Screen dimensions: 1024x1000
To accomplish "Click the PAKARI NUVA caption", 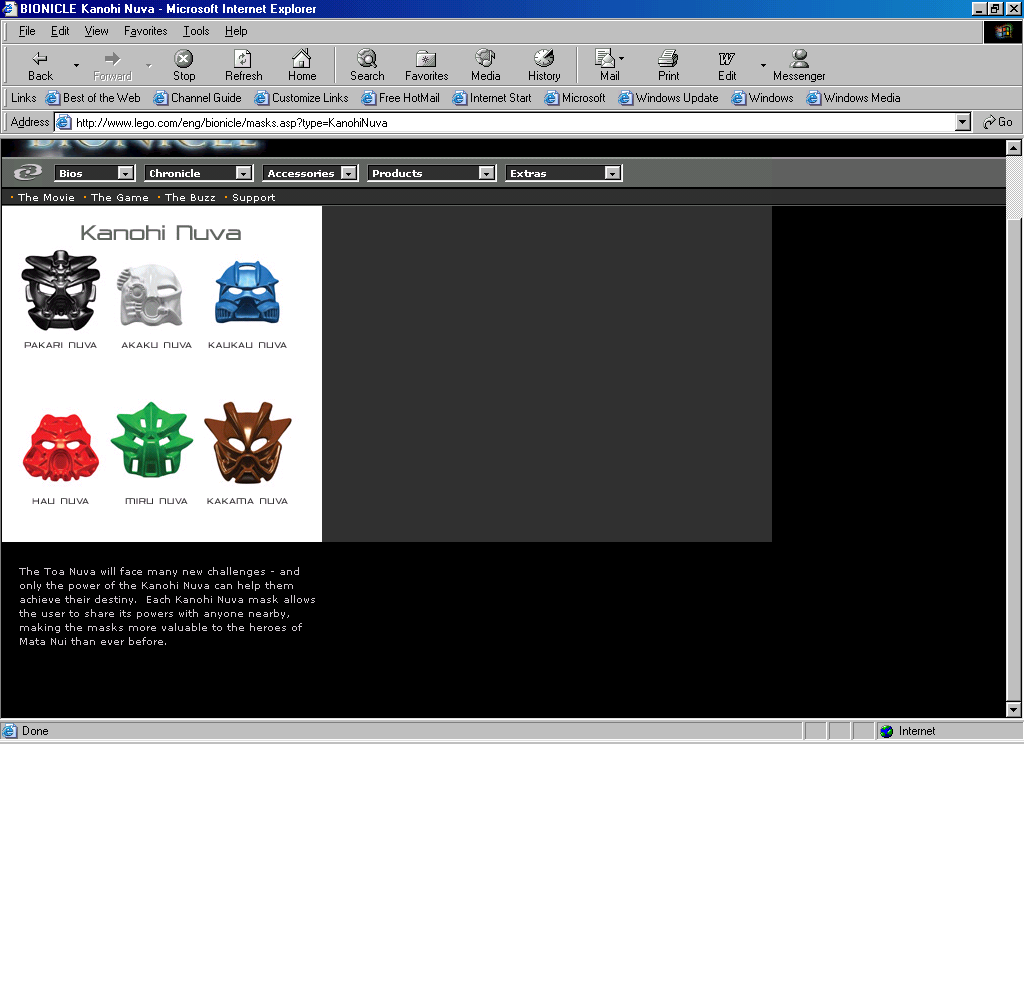I will point(60,345).
